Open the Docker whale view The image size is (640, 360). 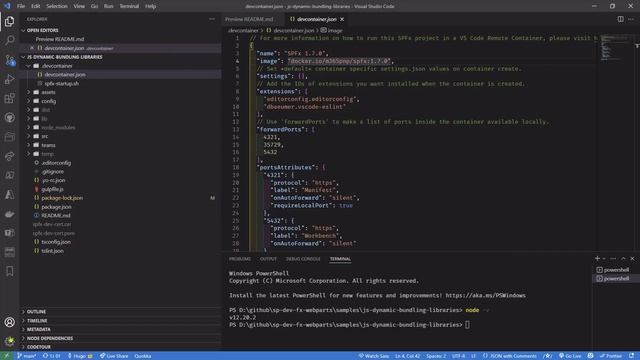click(x=9, y=214)
